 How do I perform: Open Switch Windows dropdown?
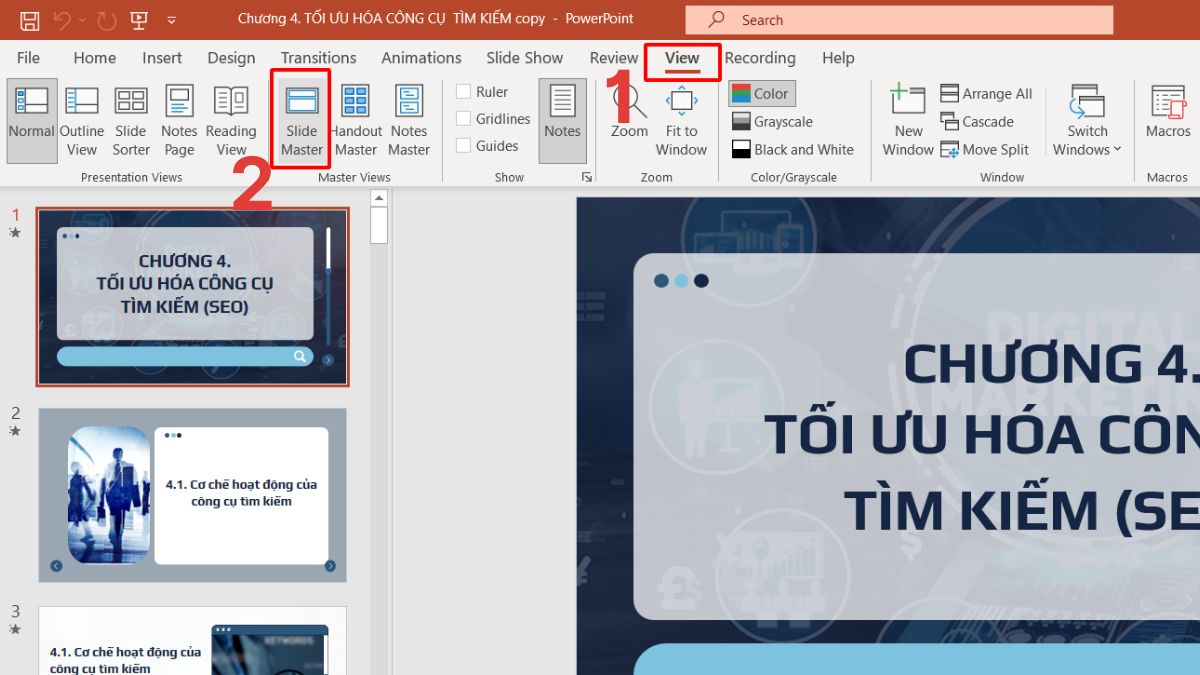pyautogui.click(x=1087, y=121)
